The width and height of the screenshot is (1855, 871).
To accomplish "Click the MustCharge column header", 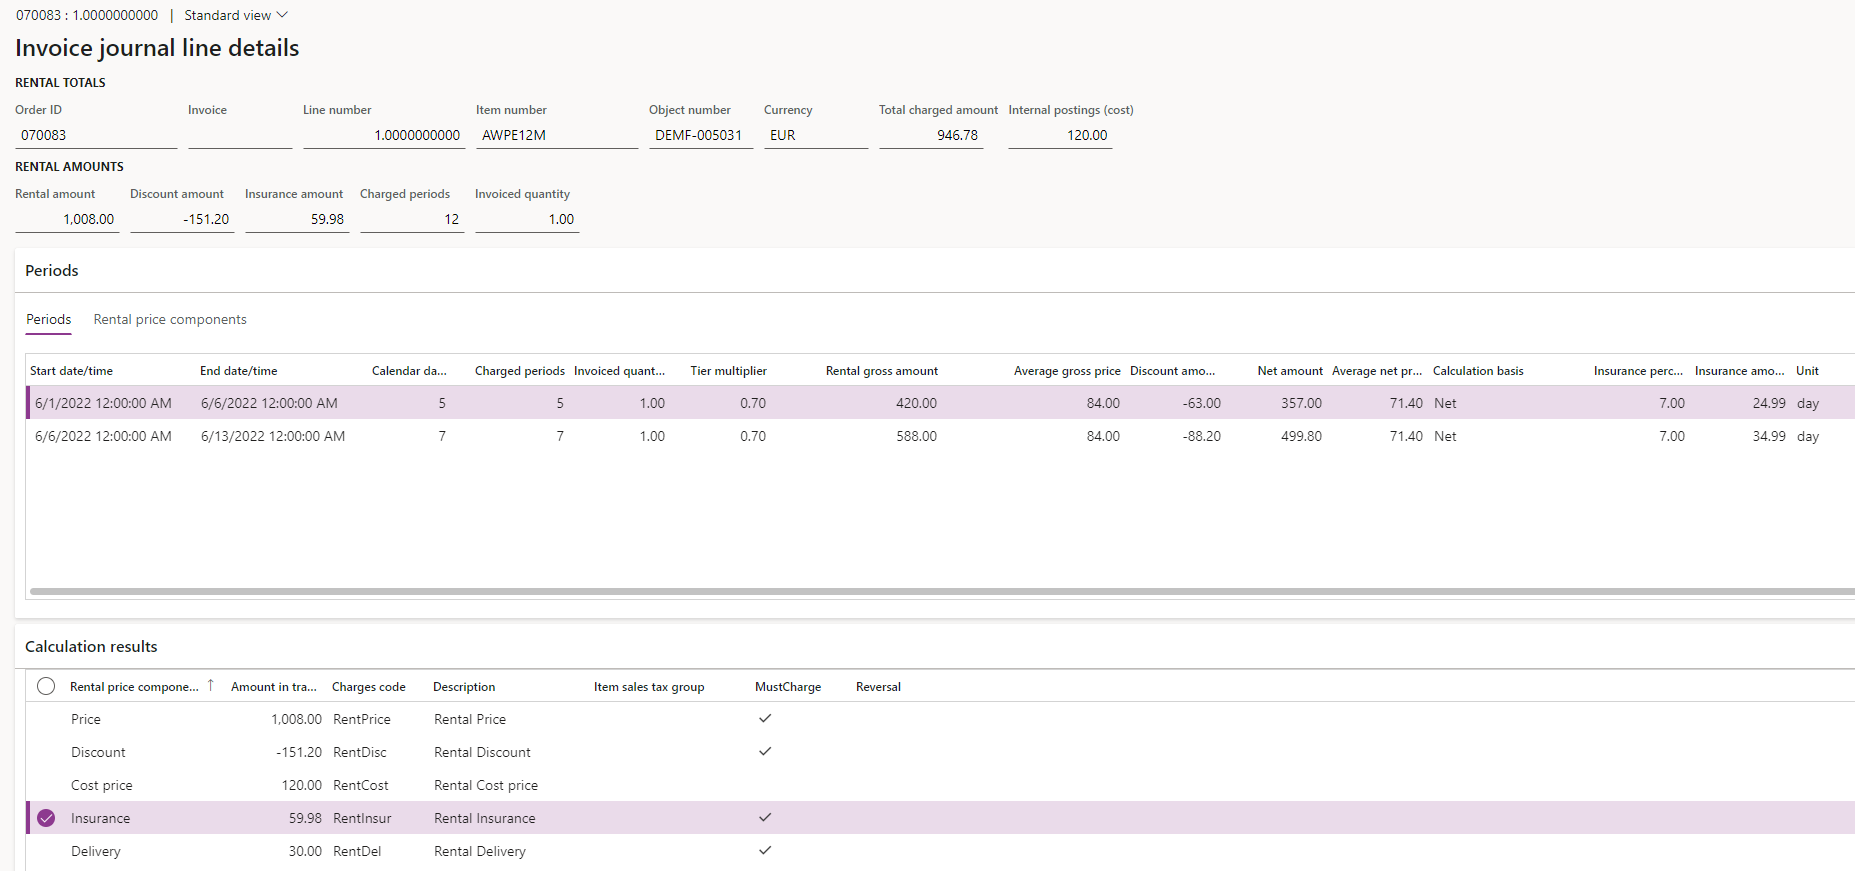I will [788, 686].
